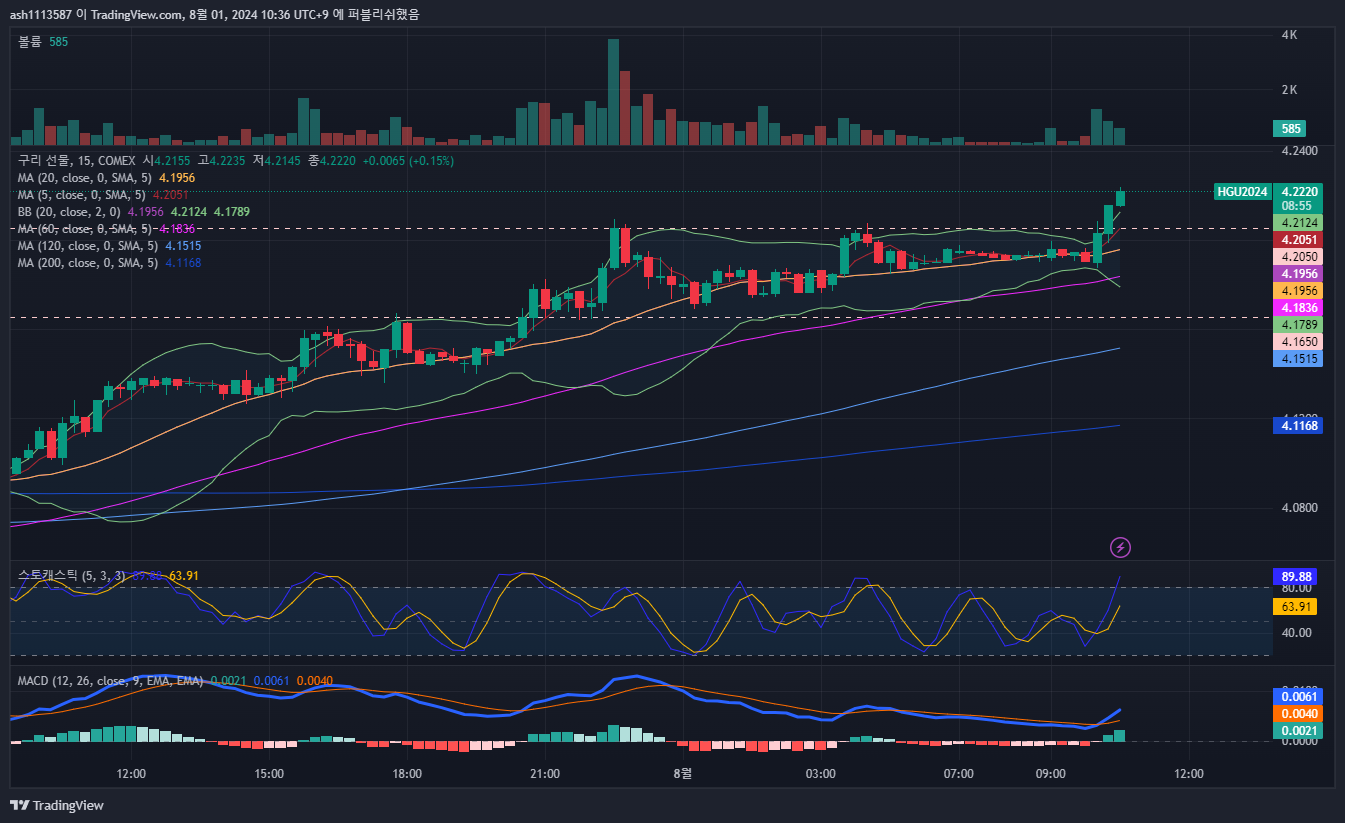Image resolution: width=1345 pixels, height=823 pixels.
Task: Select the MA (200, close, 0, SMA, 5) legend
Action: pos(88,263)
